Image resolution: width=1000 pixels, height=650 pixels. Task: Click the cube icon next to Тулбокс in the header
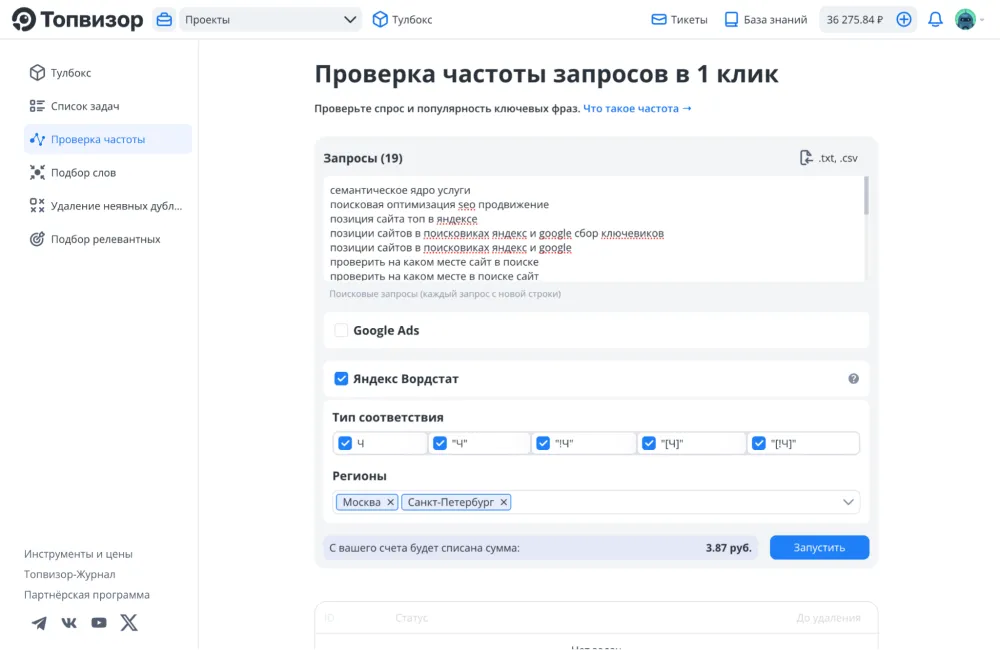tap(380, 20)
